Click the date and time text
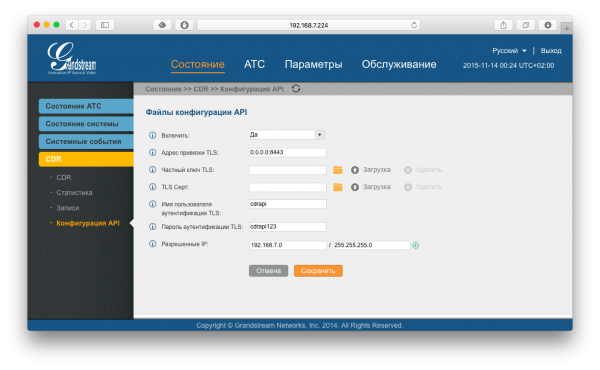The image size is (600, 370). [x=508, y=65]
